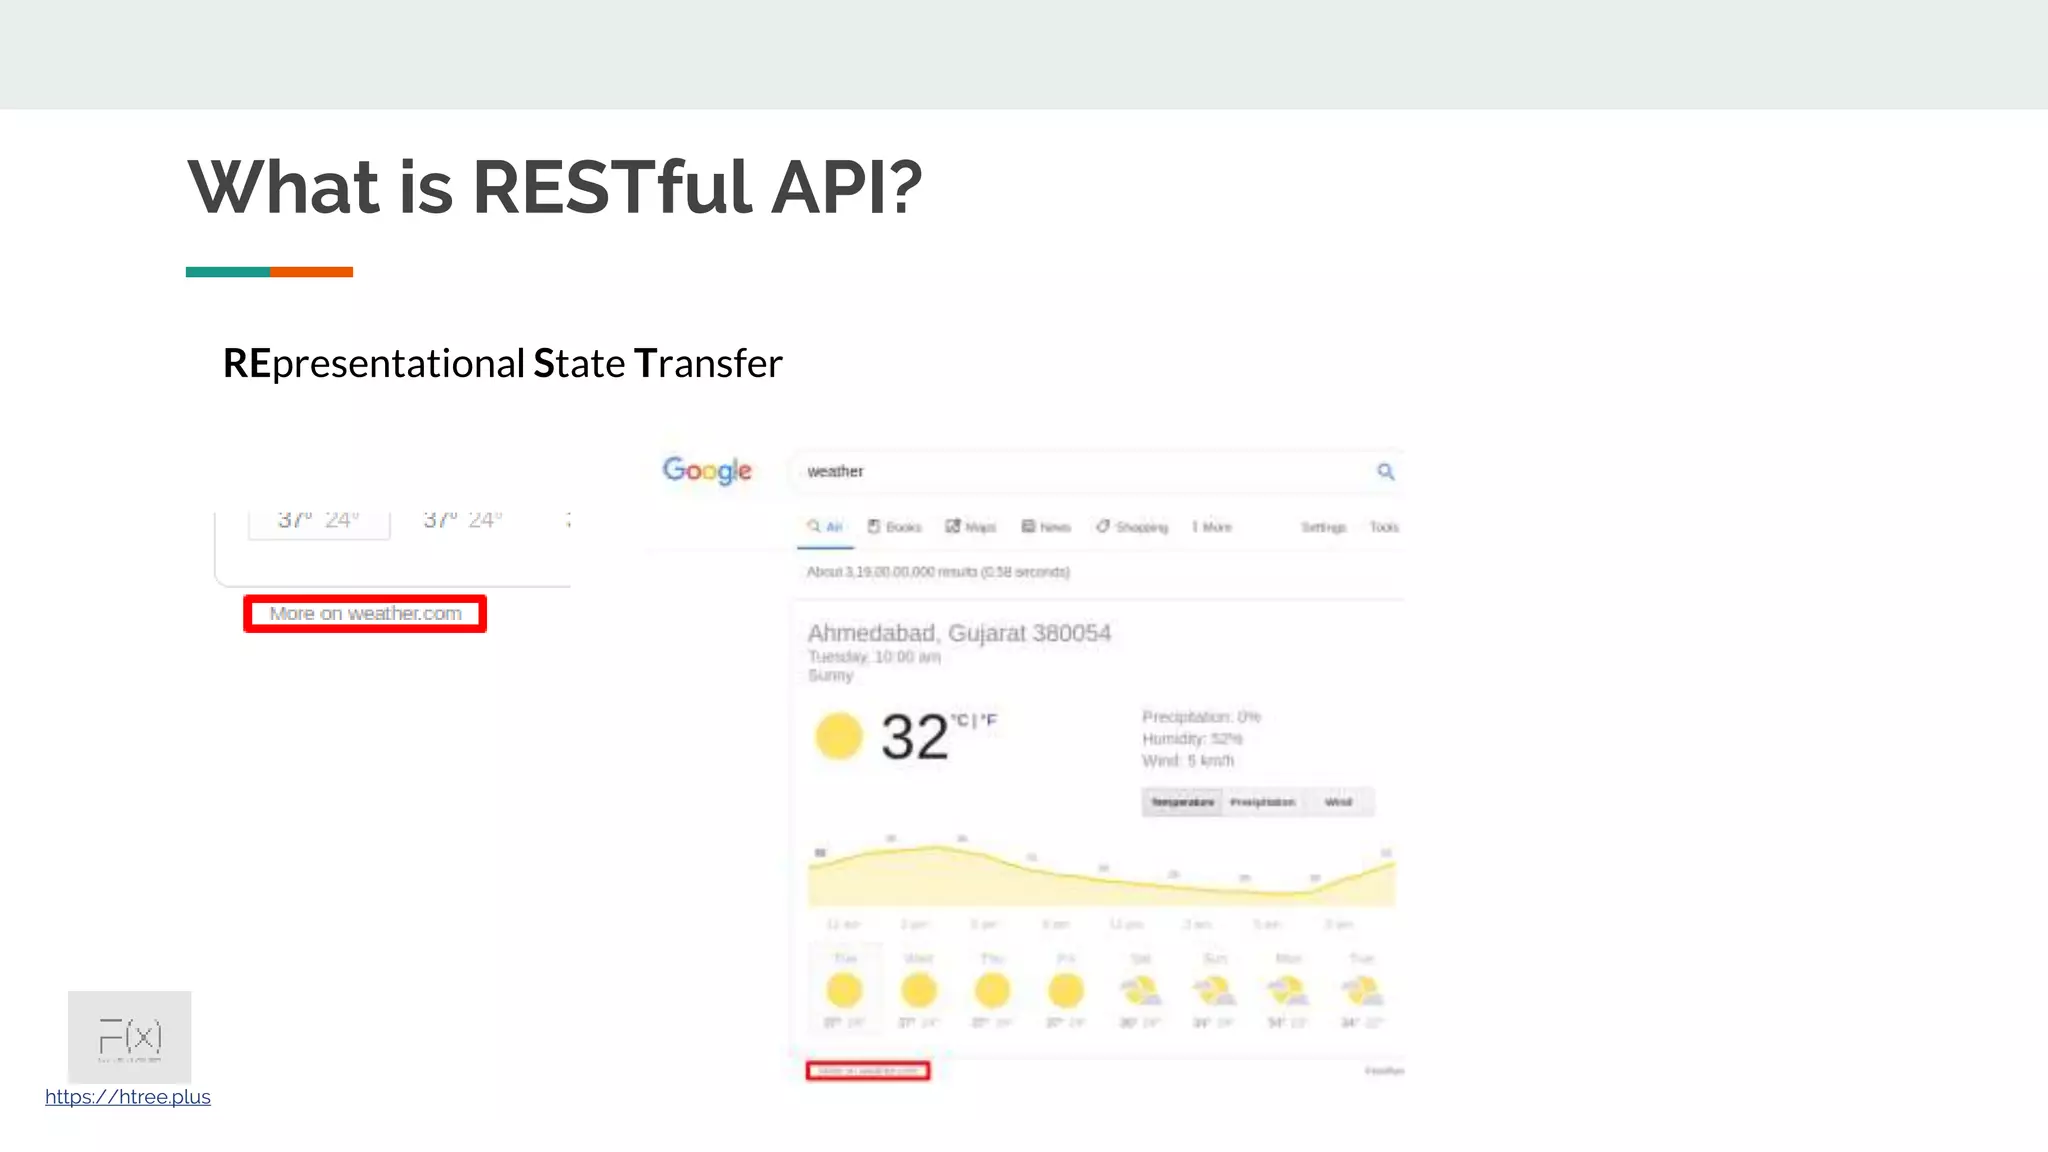
Task: Click the results count text line
Action: point(938,572)
